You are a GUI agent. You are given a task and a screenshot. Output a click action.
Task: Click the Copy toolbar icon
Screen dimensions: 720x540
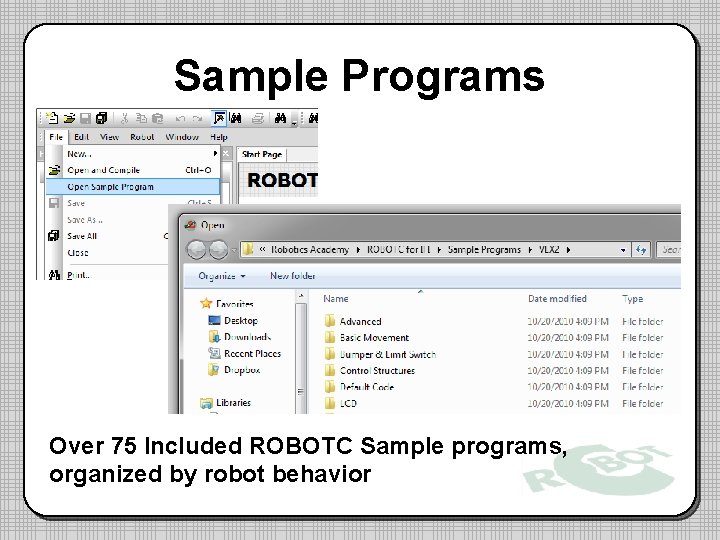point(141,118)
